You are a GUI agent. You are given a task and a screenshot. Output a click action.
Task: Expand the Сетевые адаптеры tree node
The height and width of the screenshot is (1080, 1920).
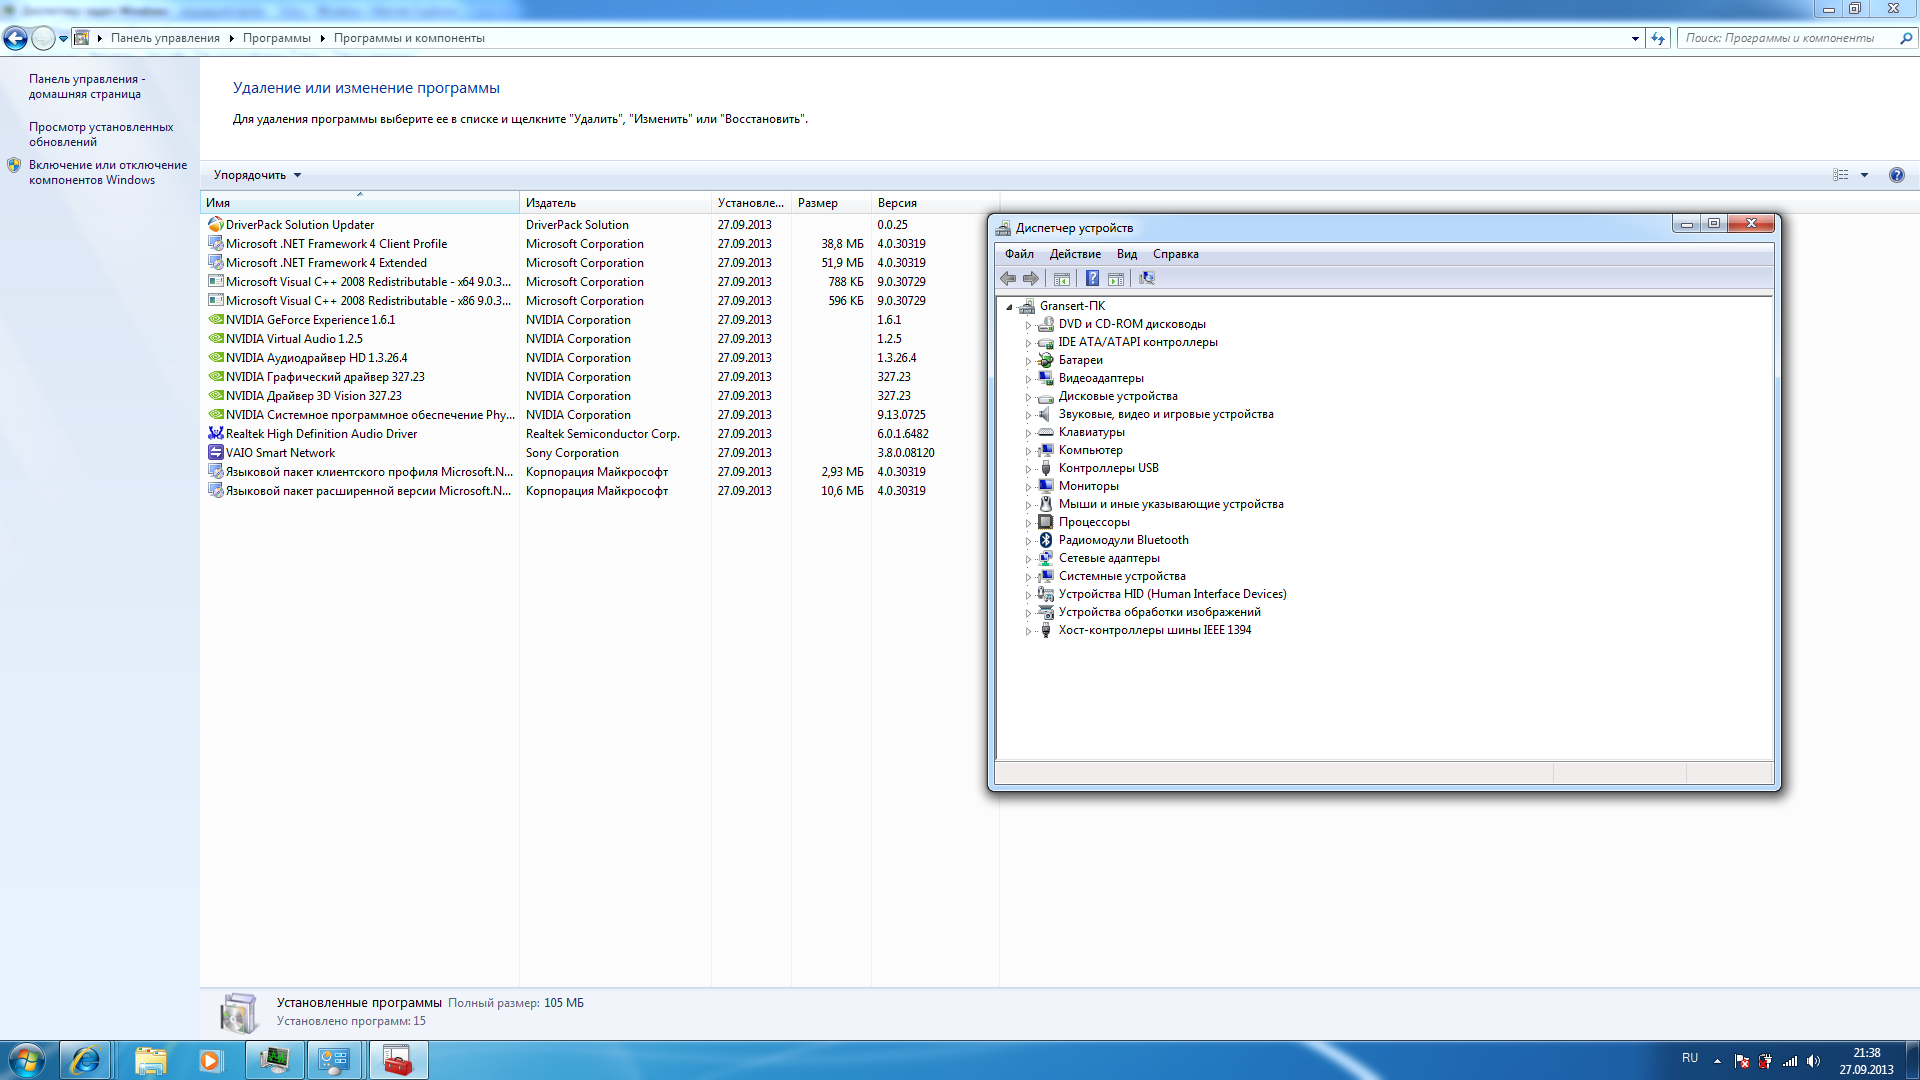click(1028, 559)
